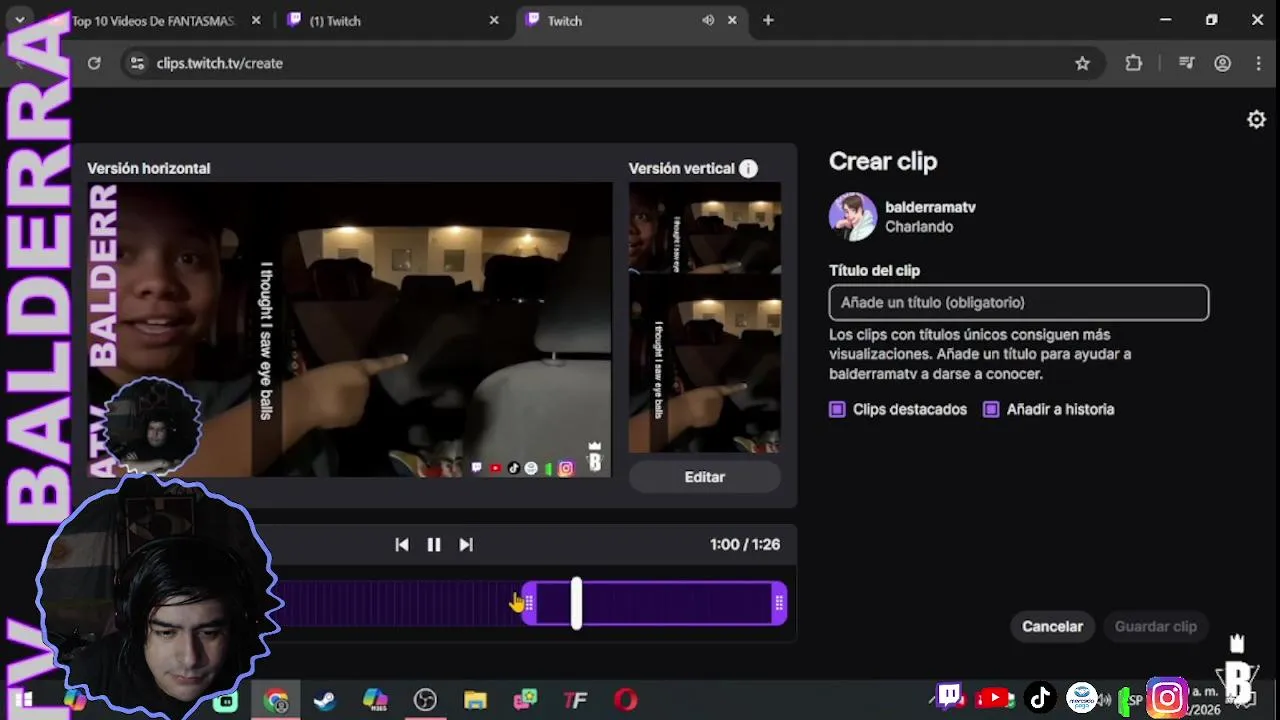This screenshot has height=720, width=1280.
Task: Focus the Título del clip field
Action: pos(1019,302)
